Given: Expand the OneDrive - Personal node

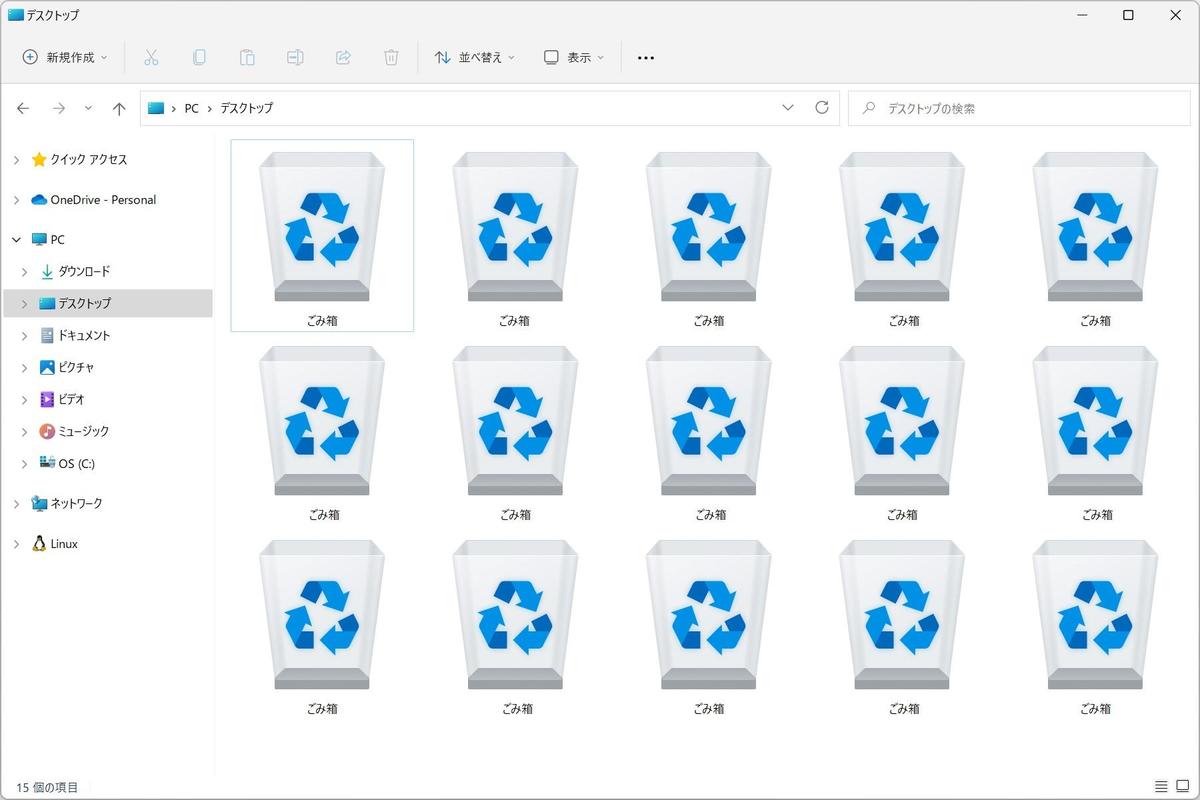Looking at the screenshot, I should click(x=16, y=200).
